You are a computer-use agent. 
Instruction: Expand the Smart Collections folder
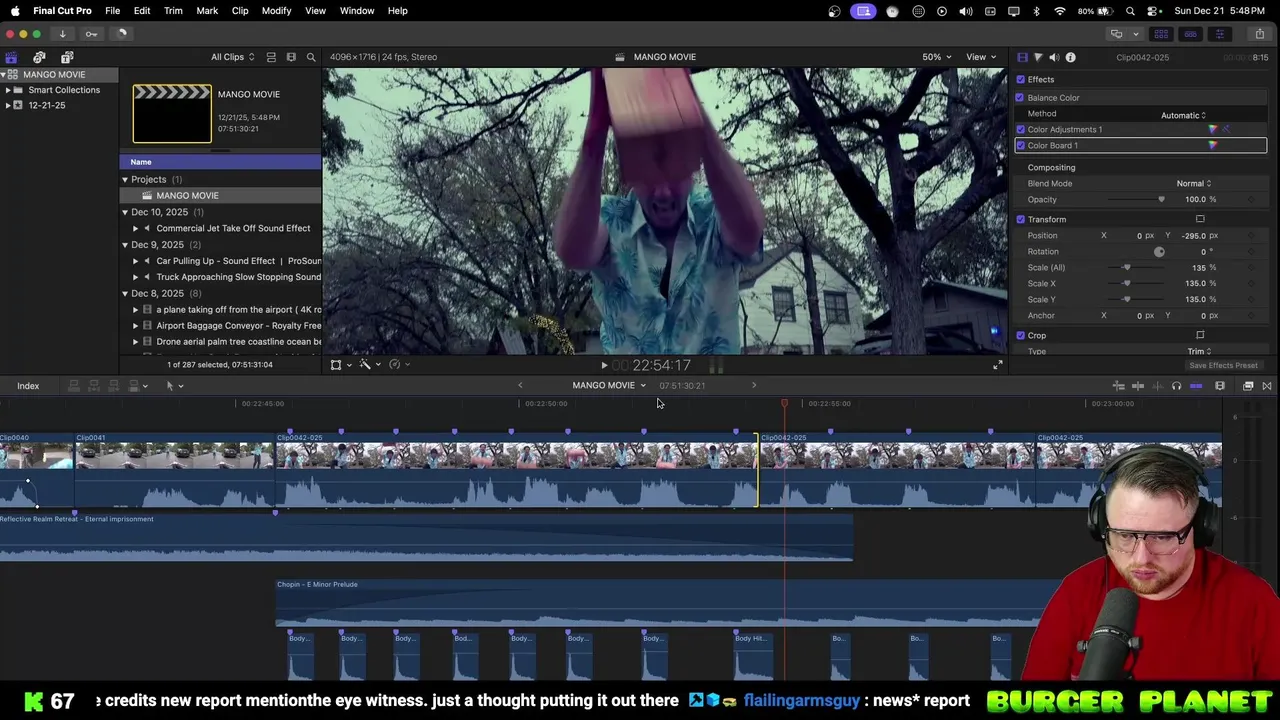point(8,90)
